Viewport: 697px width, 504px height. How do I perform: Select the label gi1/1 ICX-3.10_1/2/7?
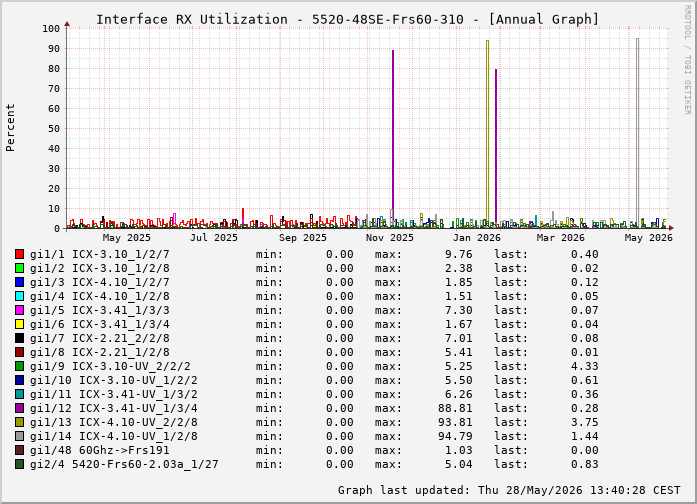click(100, 254)
